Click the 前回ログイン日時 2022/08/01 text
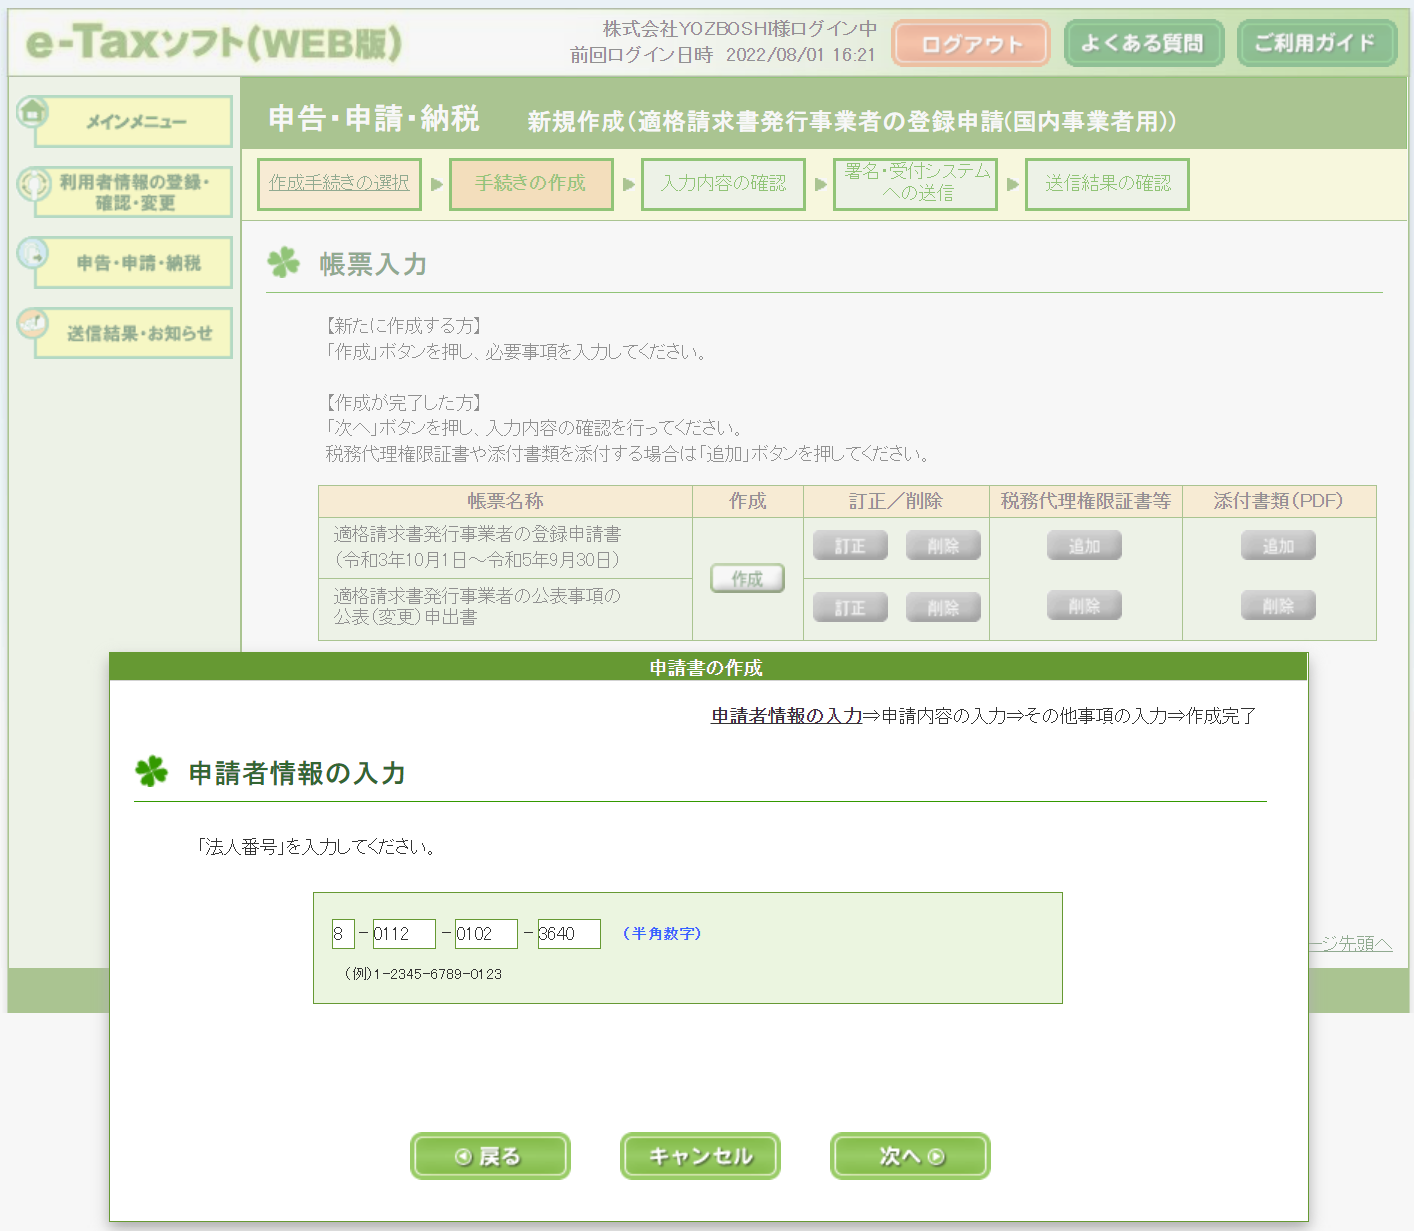This screenshot has height=1231, width=1414. [x=723, y=55]
